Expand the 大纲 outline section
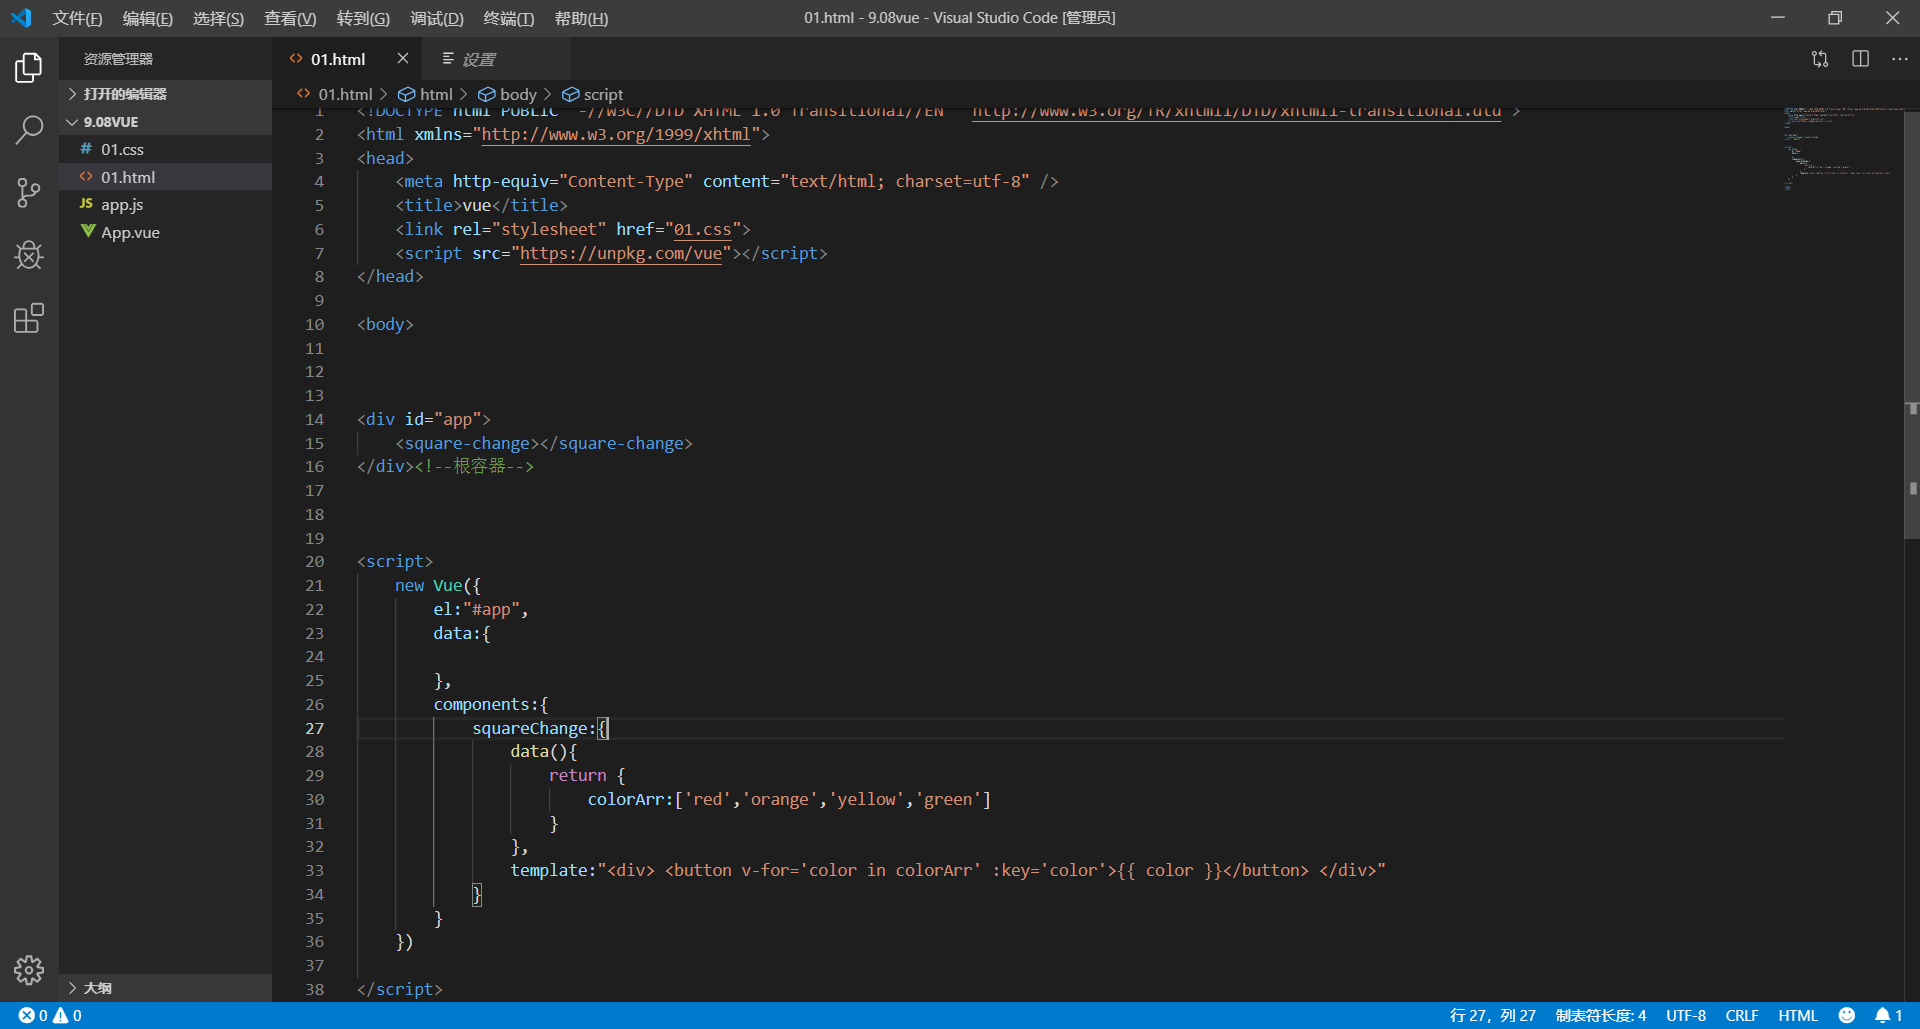1920x1029 pixels. pos(97,988)
